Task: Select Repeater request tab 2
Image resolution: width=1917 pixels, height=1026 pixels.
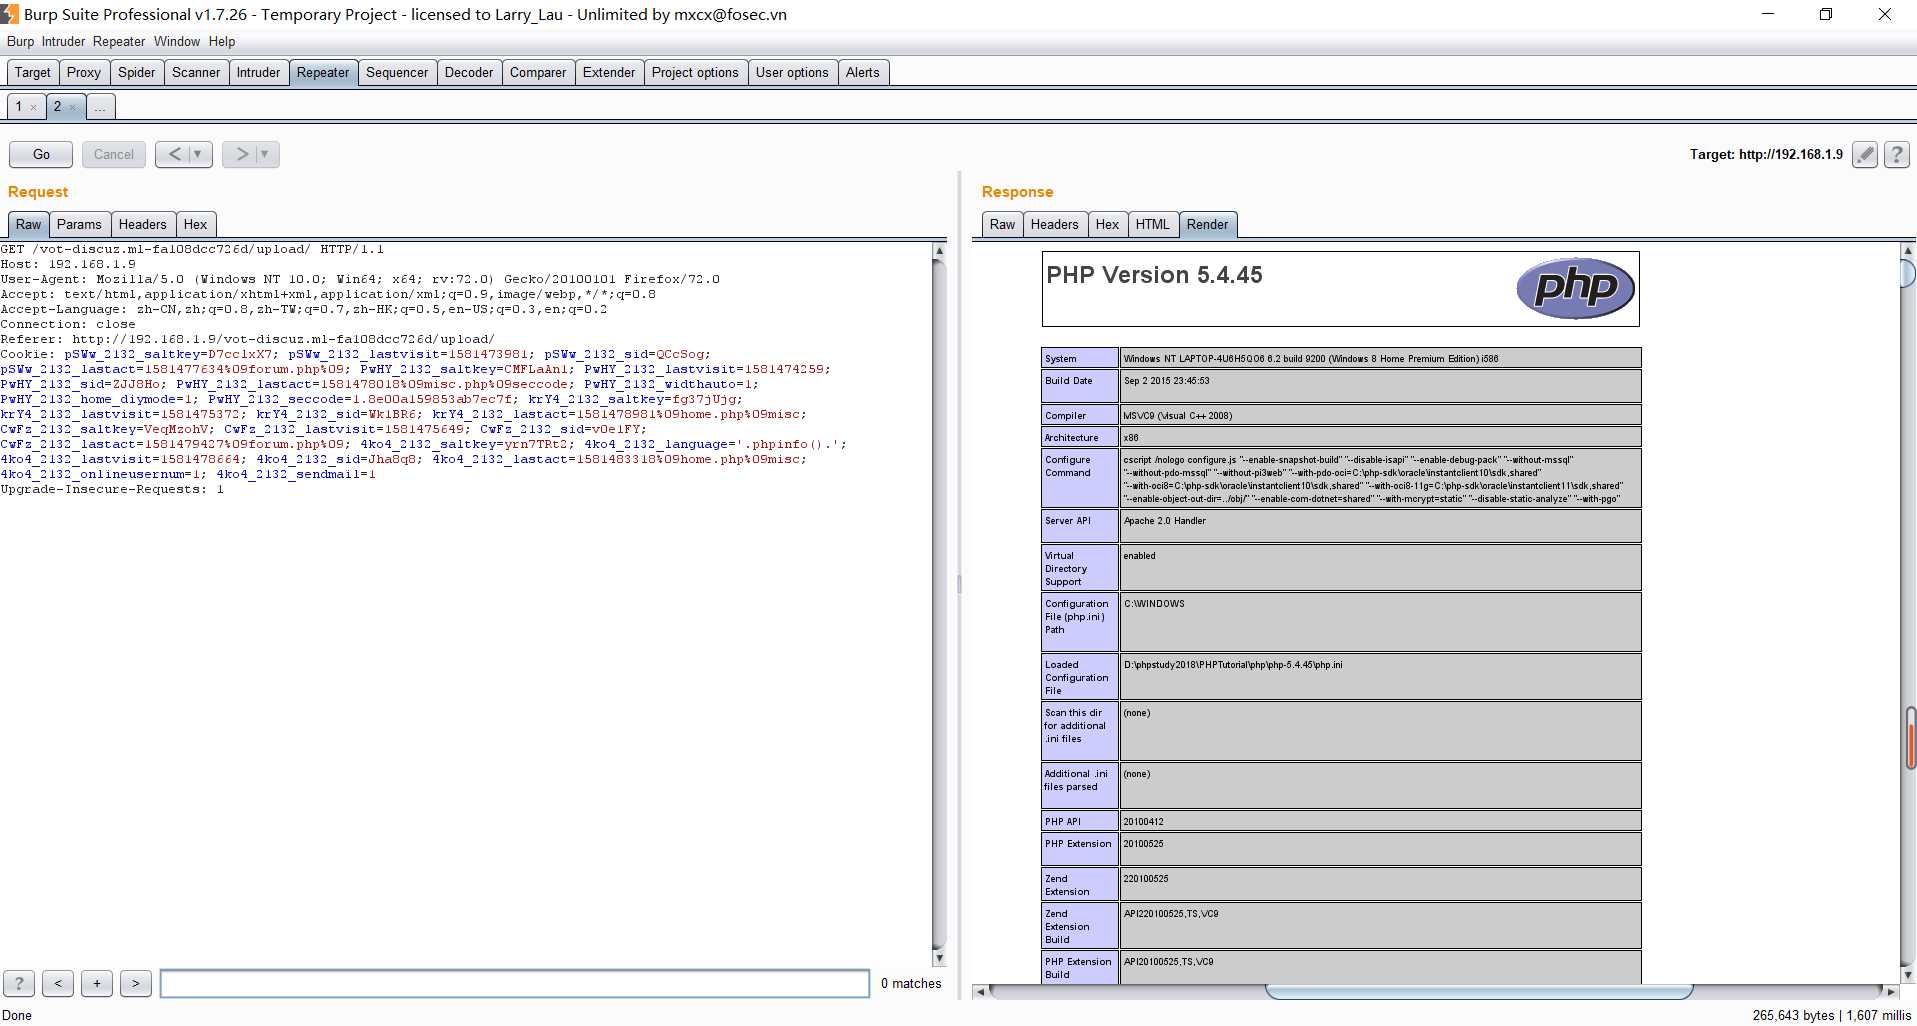Action: click(x=58, y=106)
